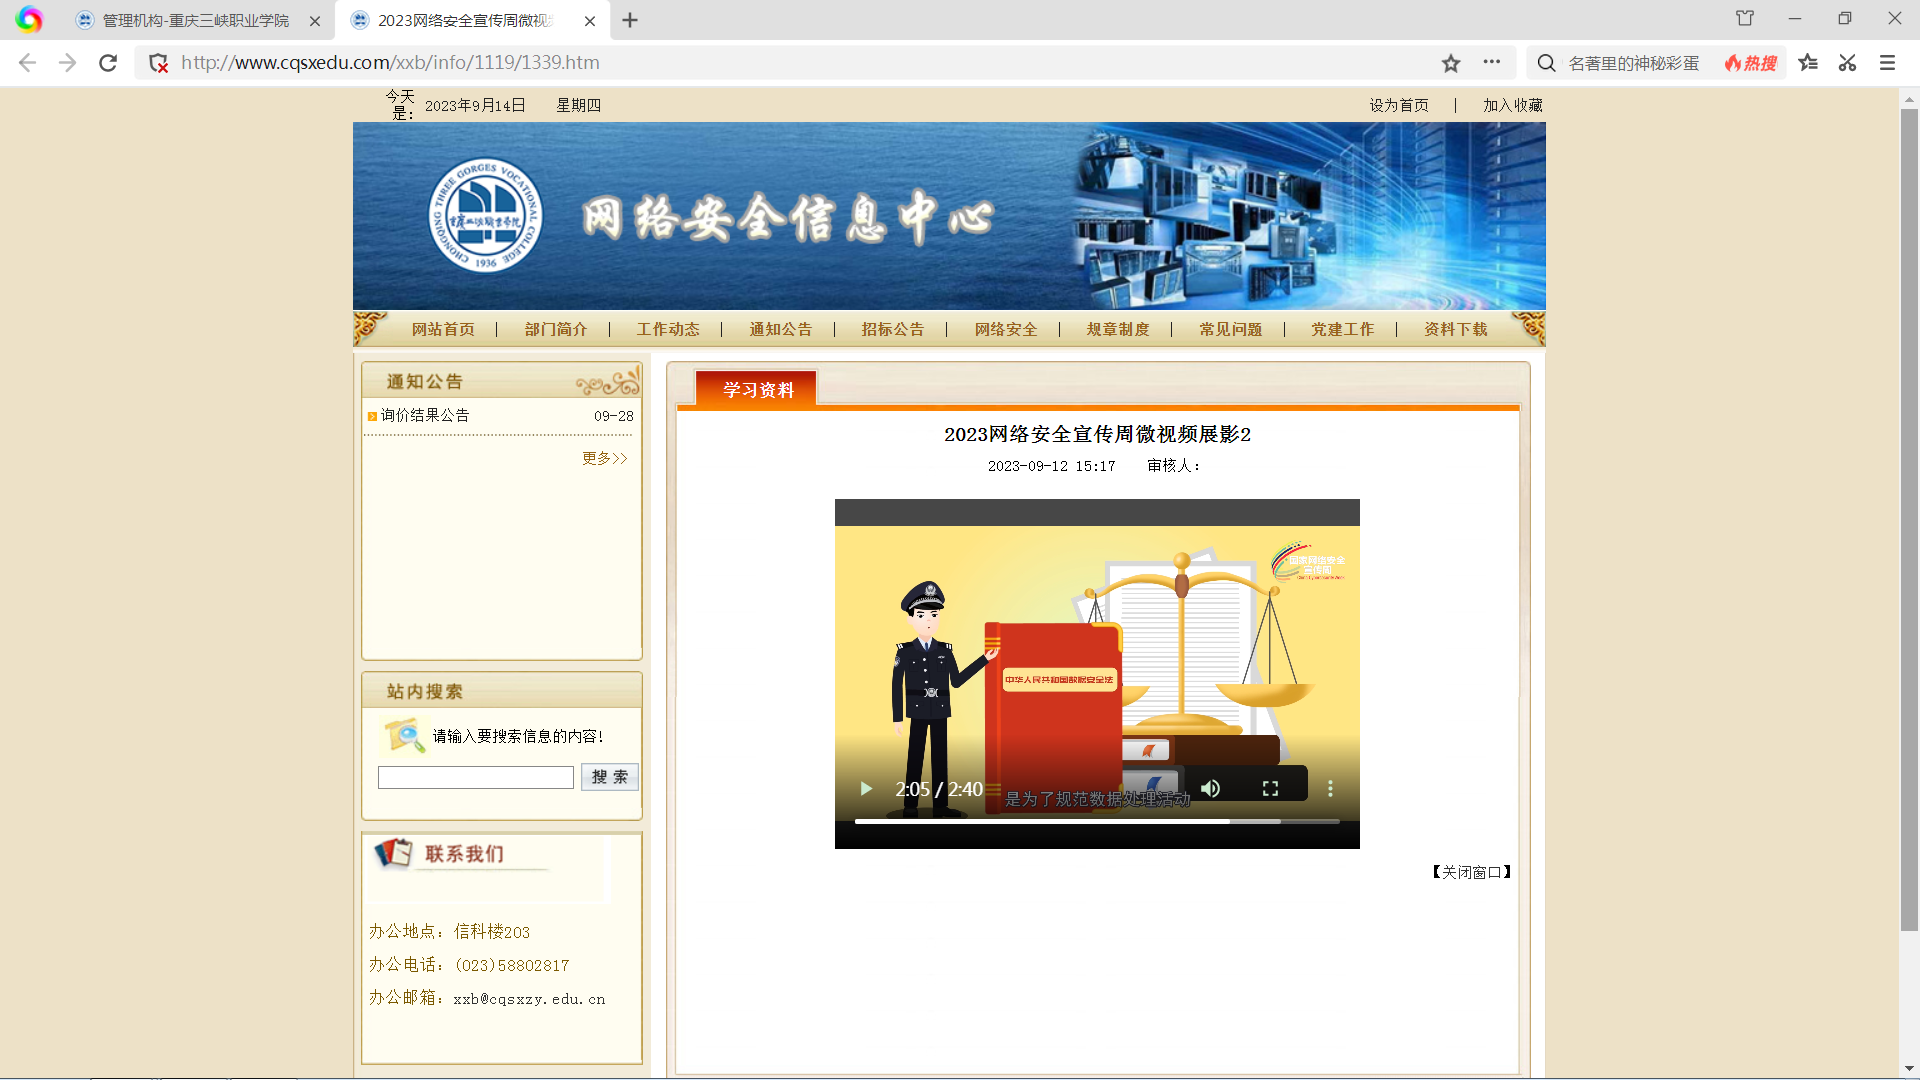1920x1080 pixels.
Task: Open the 询价结果公告 notice link
Action: pyautogui.click(x=425, y=415)
